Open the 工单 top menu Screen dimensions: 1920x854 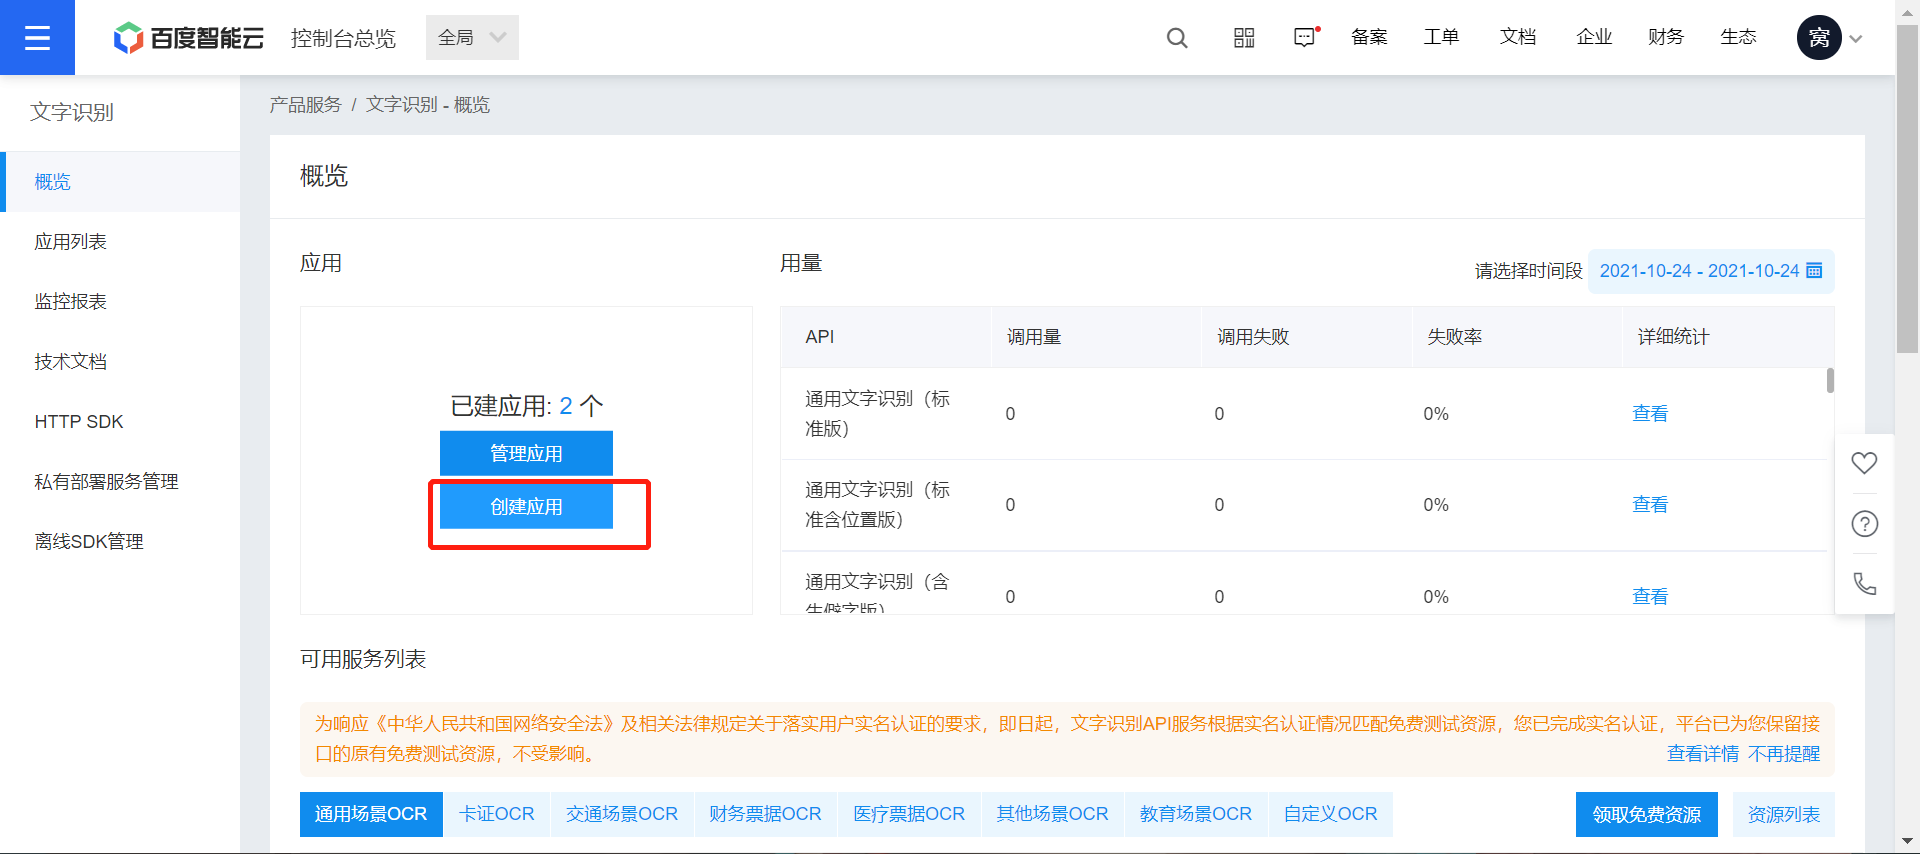[1441, 37]
